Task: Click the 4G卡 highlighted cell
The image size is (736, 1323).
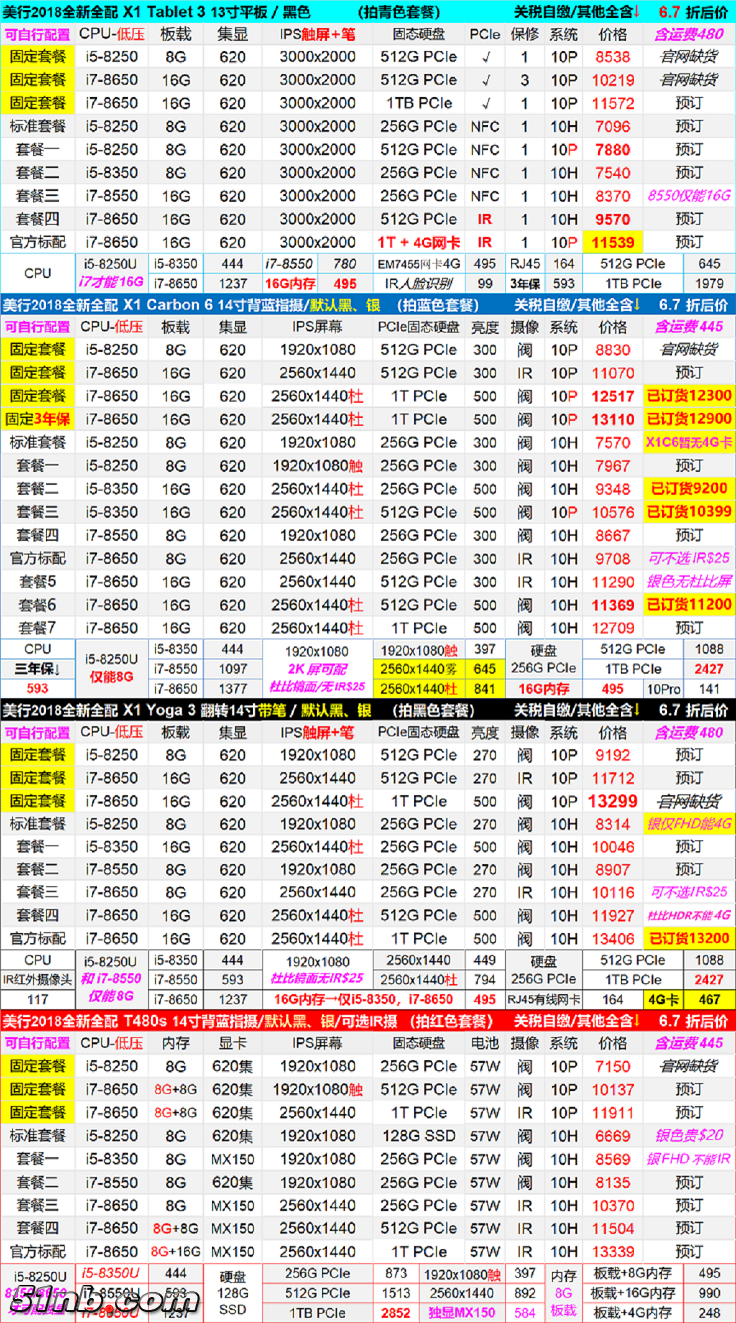Action: (662, 999)
